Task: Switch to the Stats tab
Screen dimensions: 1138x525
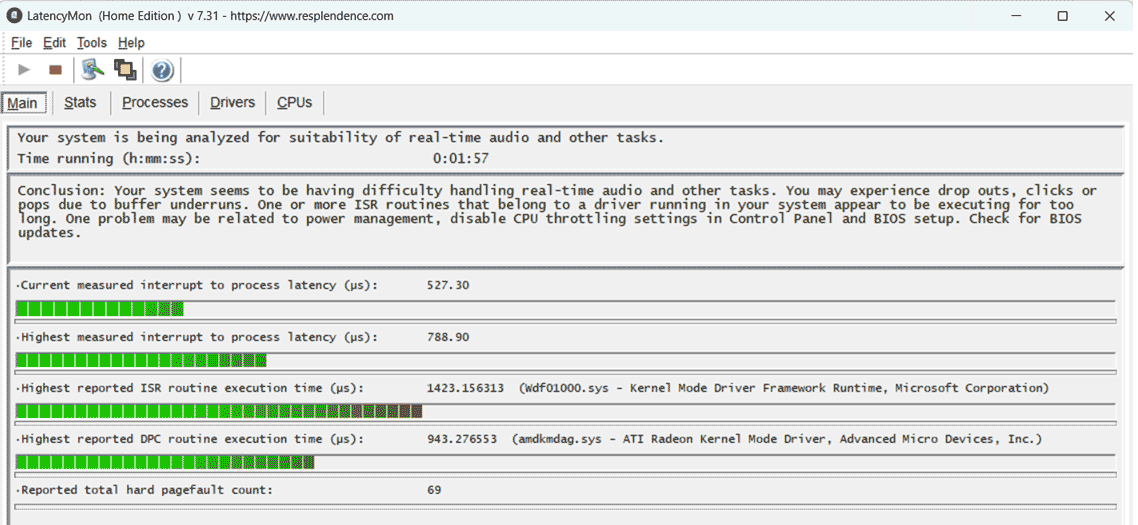Action: pos(80,102)
